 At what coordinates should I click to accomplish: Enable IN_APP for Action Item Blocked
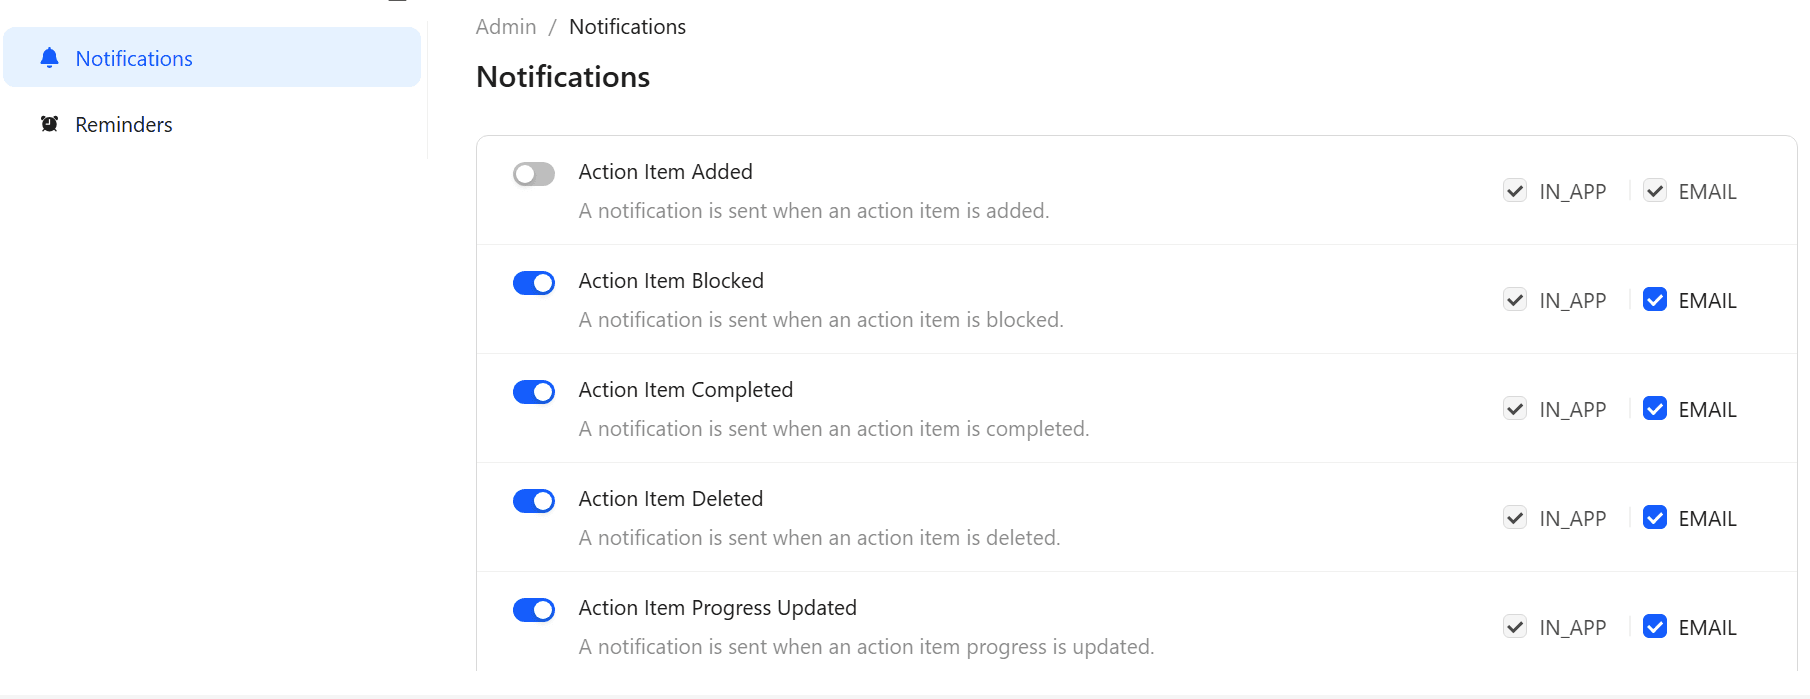pyautogui.click(x=1515, y=299)
